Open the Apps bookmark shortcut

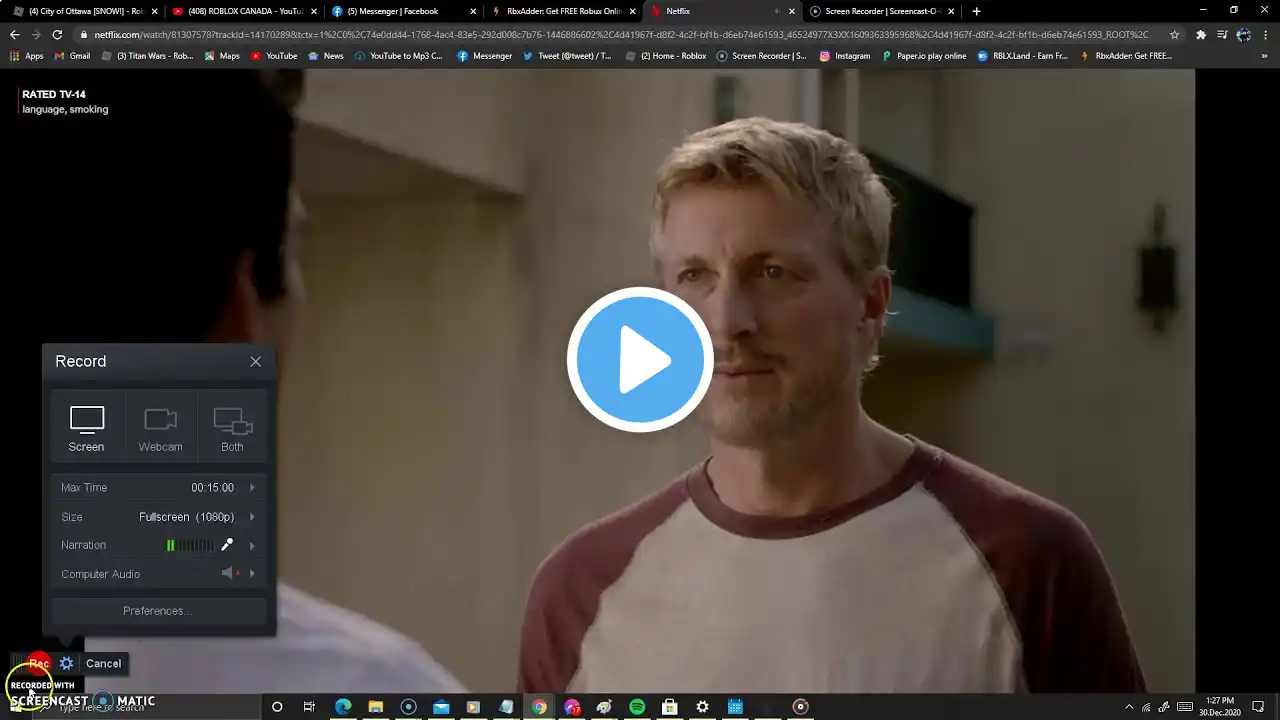click(x=27, y=56)
